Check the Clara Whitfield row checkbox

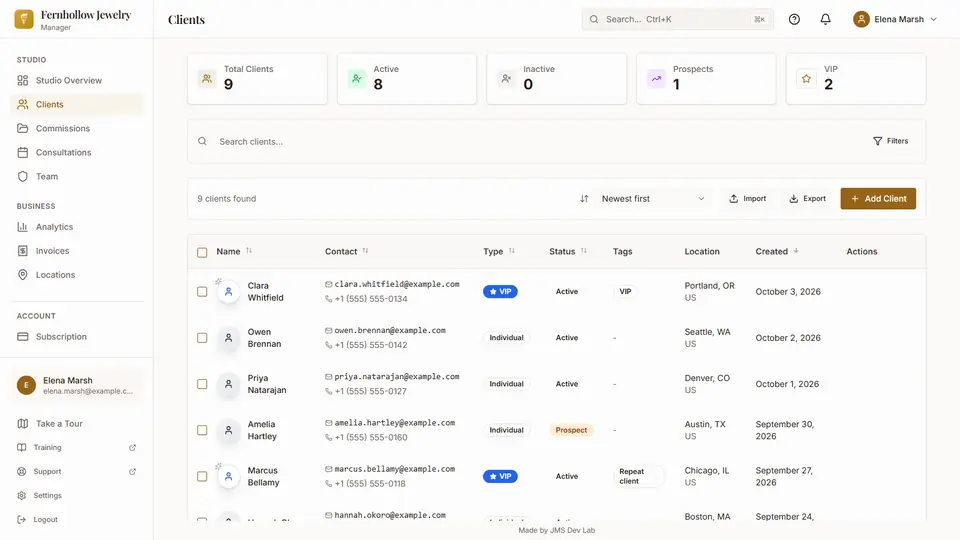point(202,291)
